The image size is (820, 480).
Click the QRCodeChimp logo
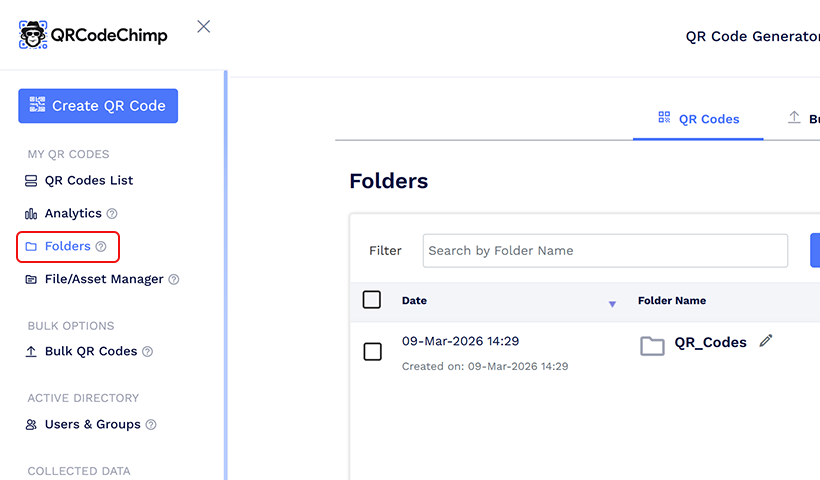(94, 35)
